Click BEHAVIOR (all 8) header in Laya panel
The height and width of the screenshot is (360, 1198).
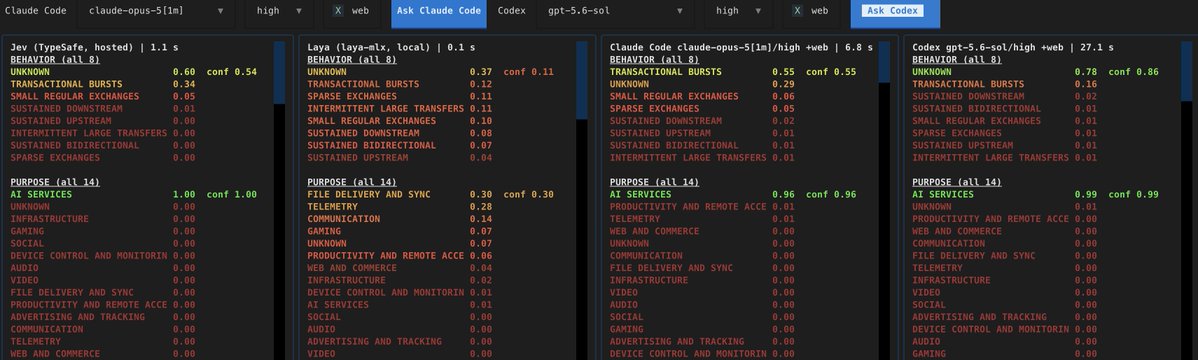(351, 60)
